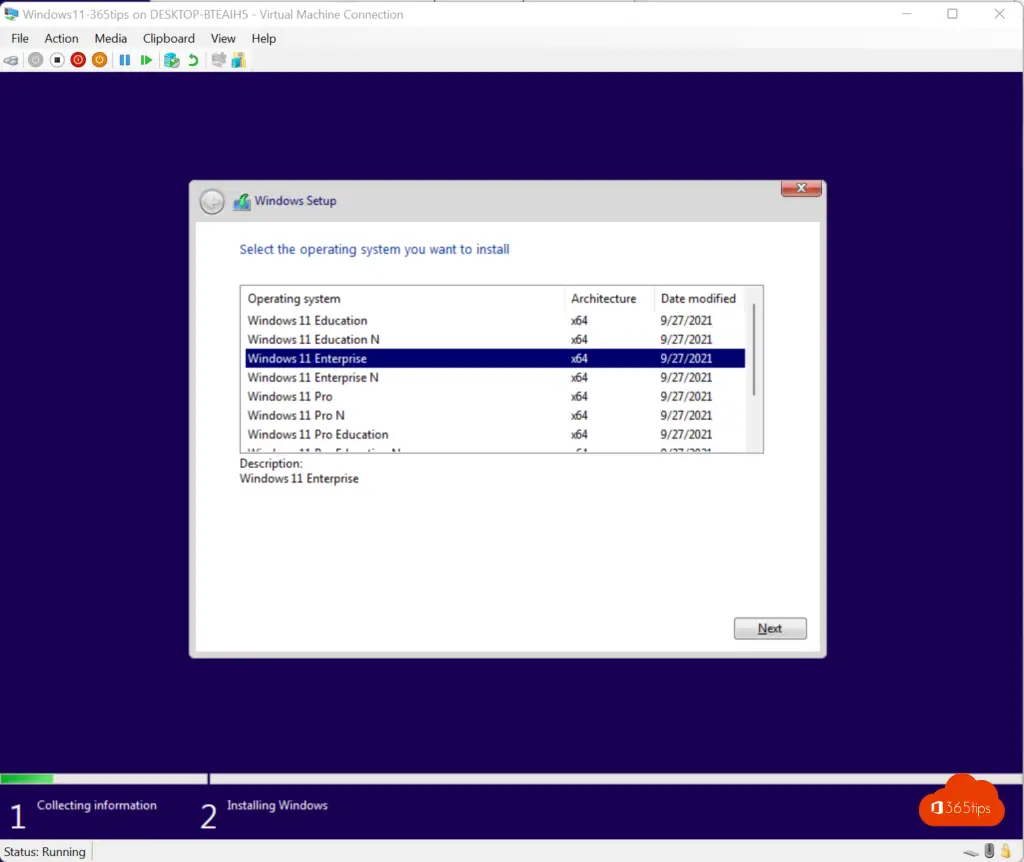1024x862 pixels.
Task: Click the red Shut Down icon
Action: click(x=78, y=60)
